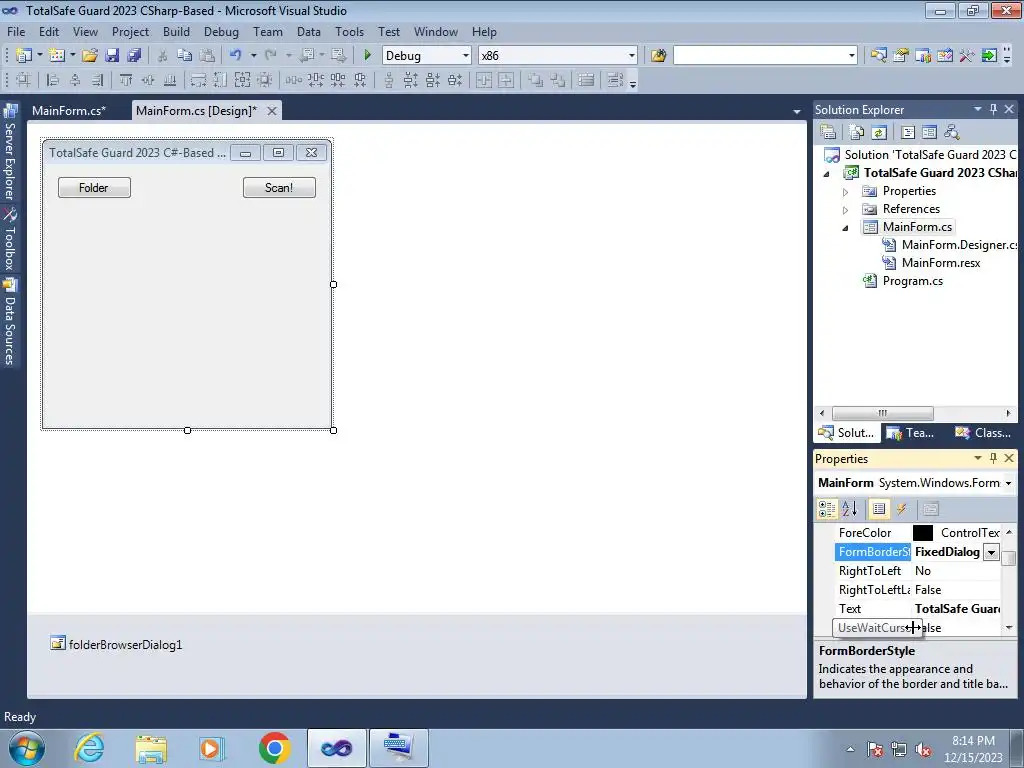Click the Solution Explorer horizontal scrollbar thumb
This screenshot has height=768, width=1024.
882,413
